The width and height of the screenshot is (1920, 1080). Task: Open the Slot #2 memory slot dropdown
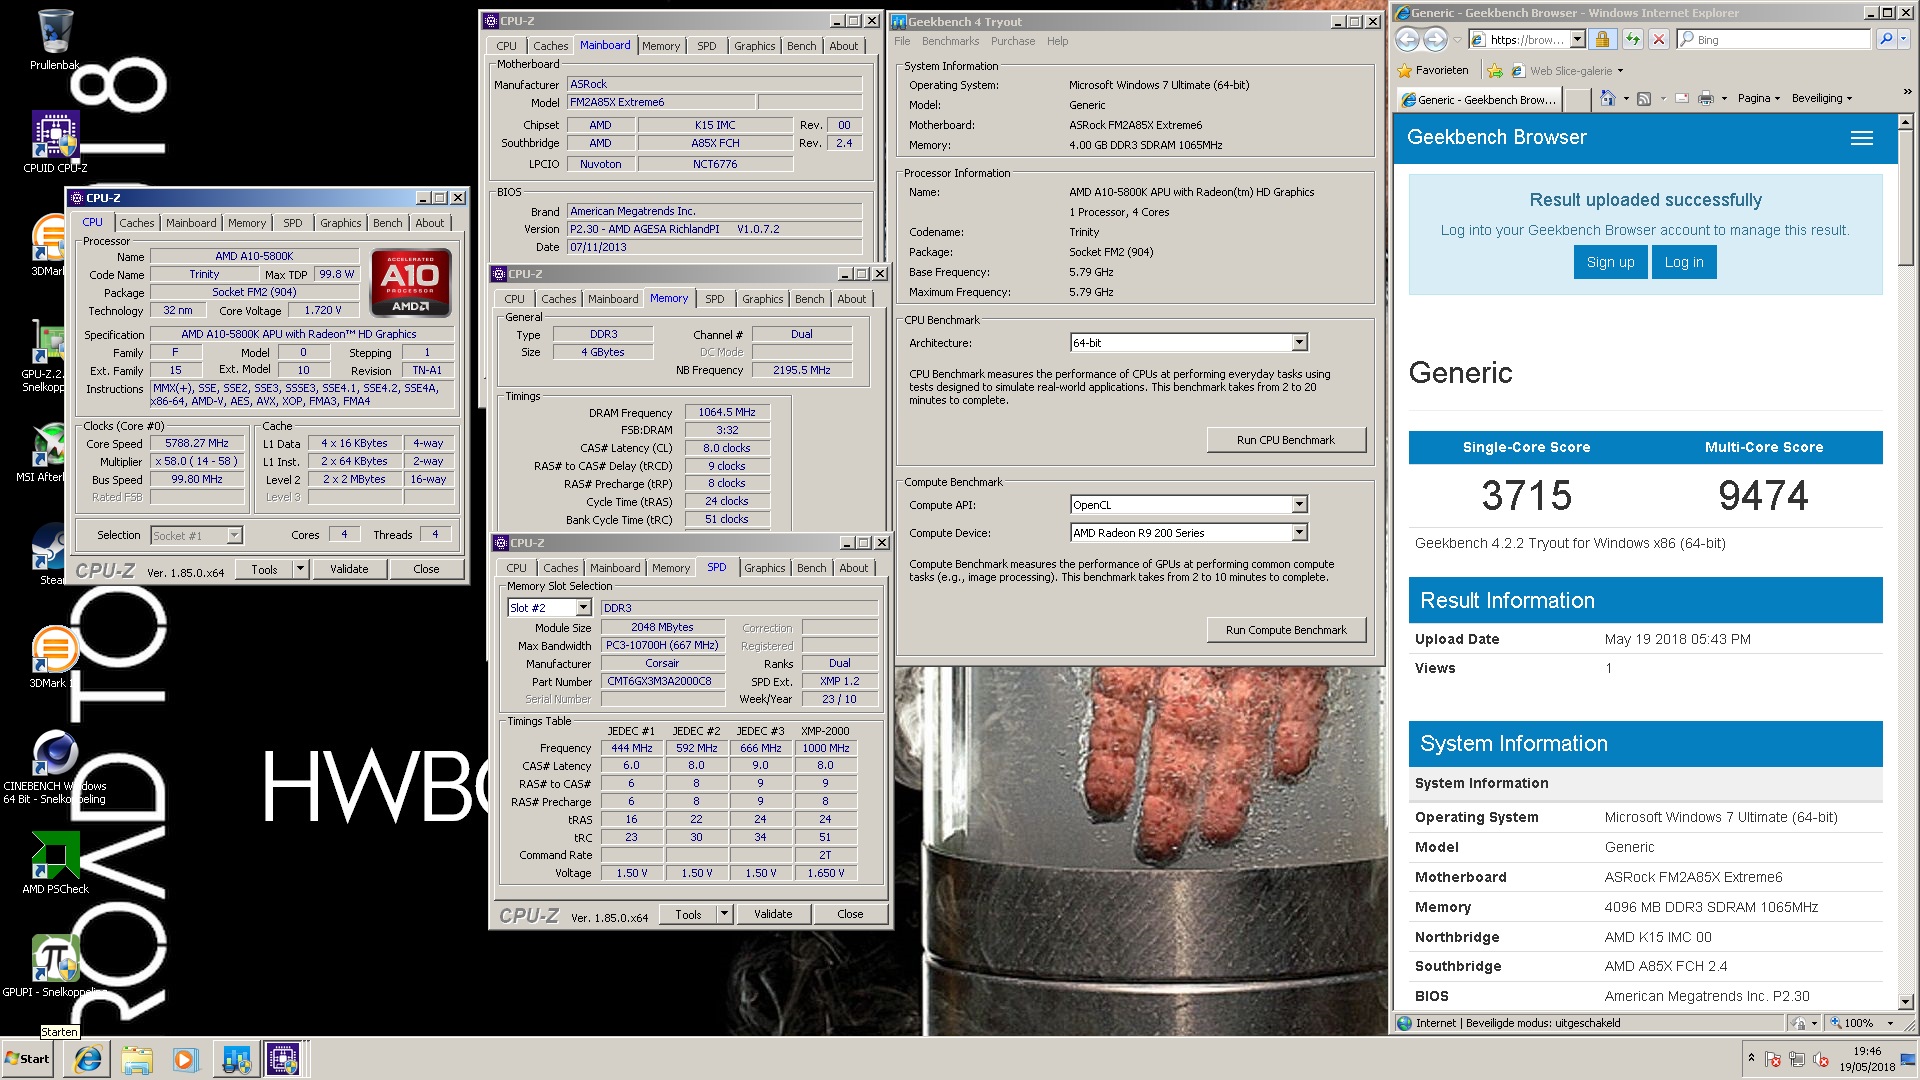583,608
